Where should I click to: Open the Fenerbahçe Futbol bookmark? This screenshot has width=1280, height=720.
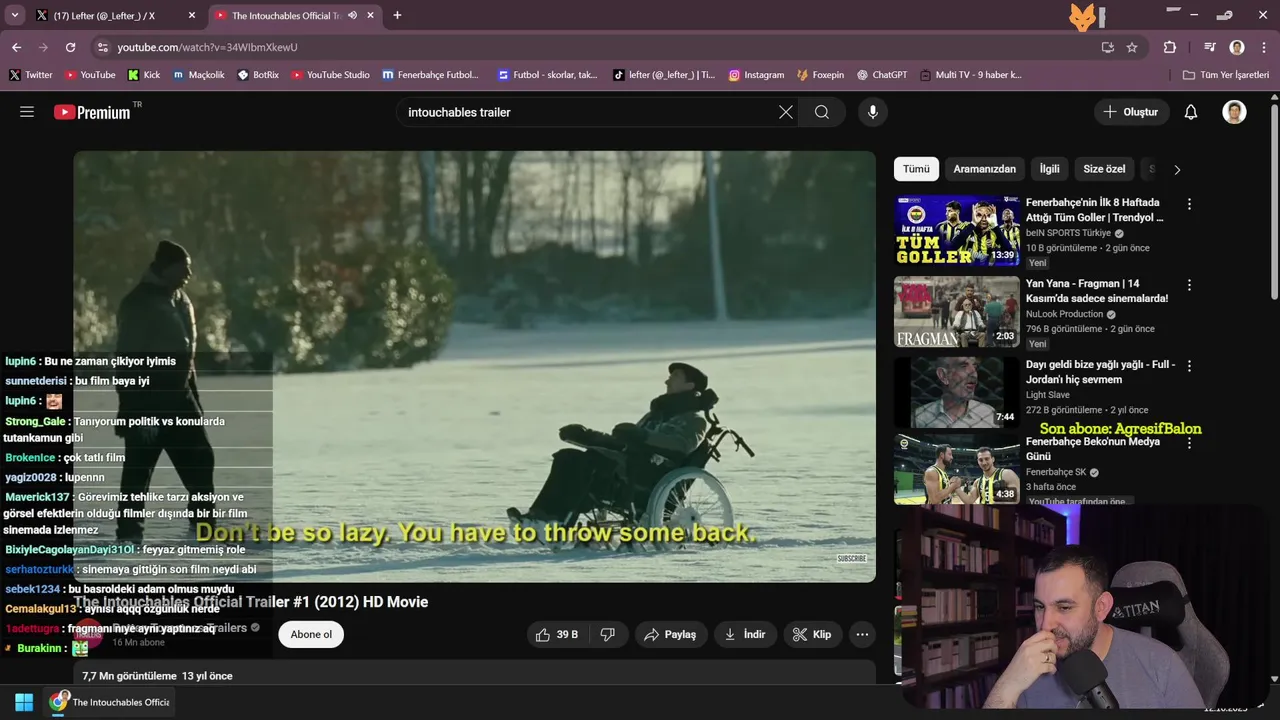click(x=431, y=75)
